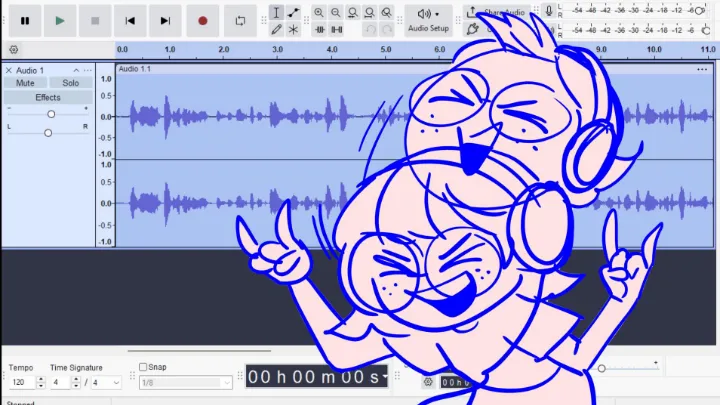This screenshot has height=405, width=720.
Task: Fit selection to width
Action: pyautogui.click(x=353, y=12)
